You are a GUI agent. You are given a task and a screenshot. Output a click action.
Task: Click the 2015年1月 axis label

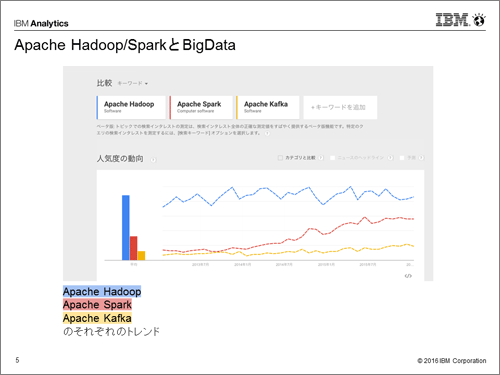[x=326, y=264]
